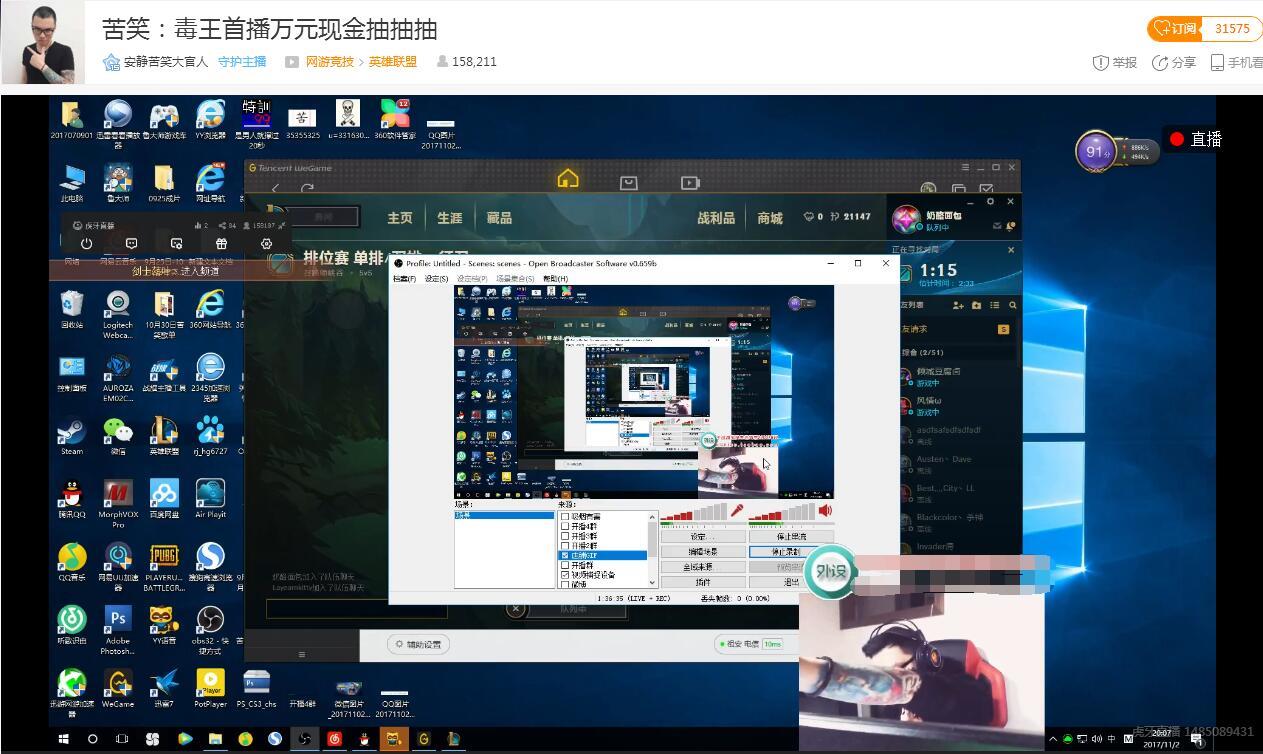Click the orange 订阅 subscribe button
Image resolution: width=1263 pixels, height=754 pixels.
click(x=1176, y=29)
